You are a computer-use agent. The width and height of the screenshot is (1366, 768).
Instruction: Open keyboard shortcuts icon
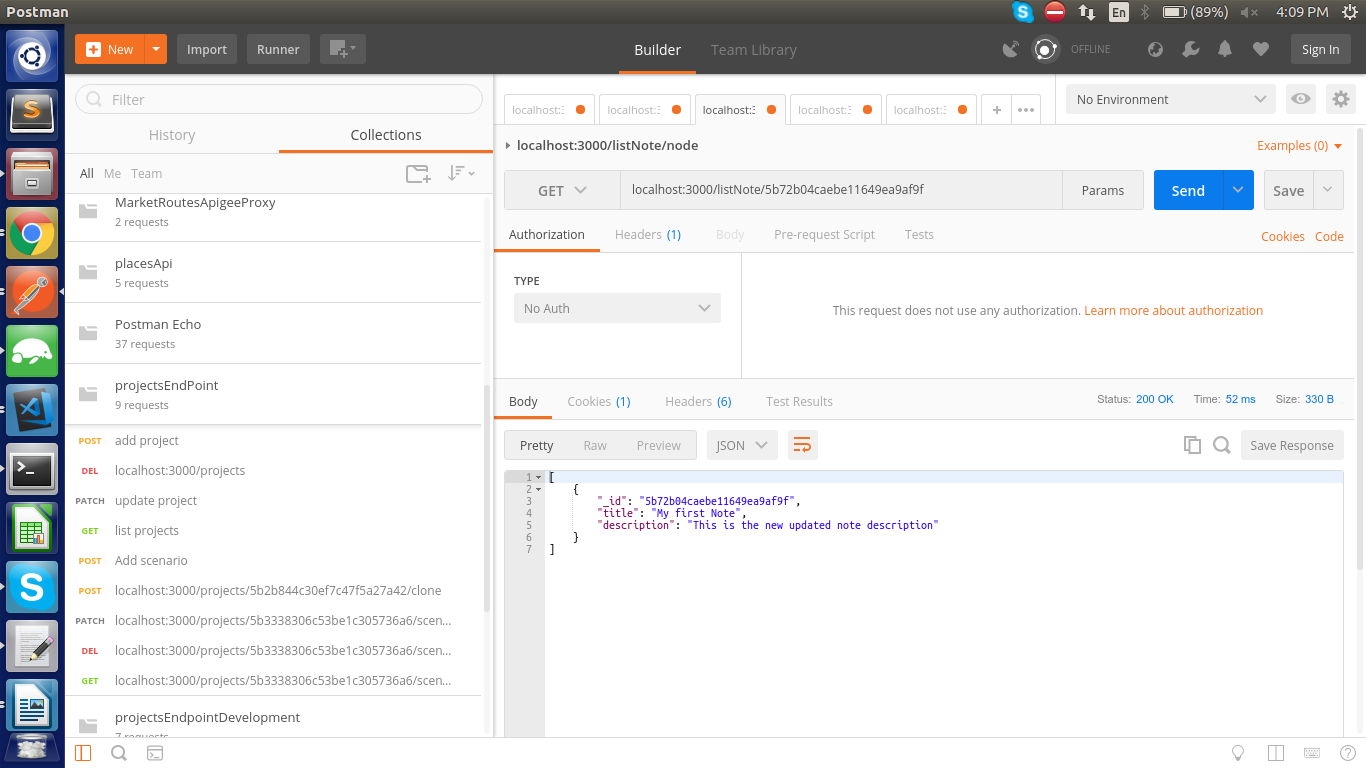[x=1312, y=753]
